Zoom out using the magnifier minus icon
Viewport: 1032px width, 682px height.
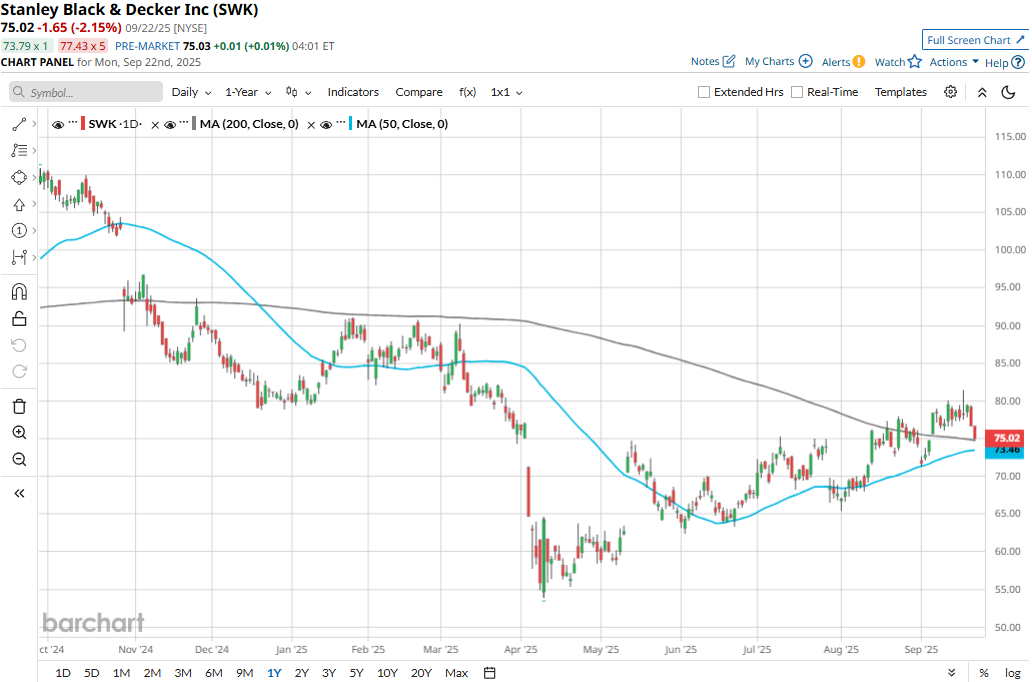18,460
